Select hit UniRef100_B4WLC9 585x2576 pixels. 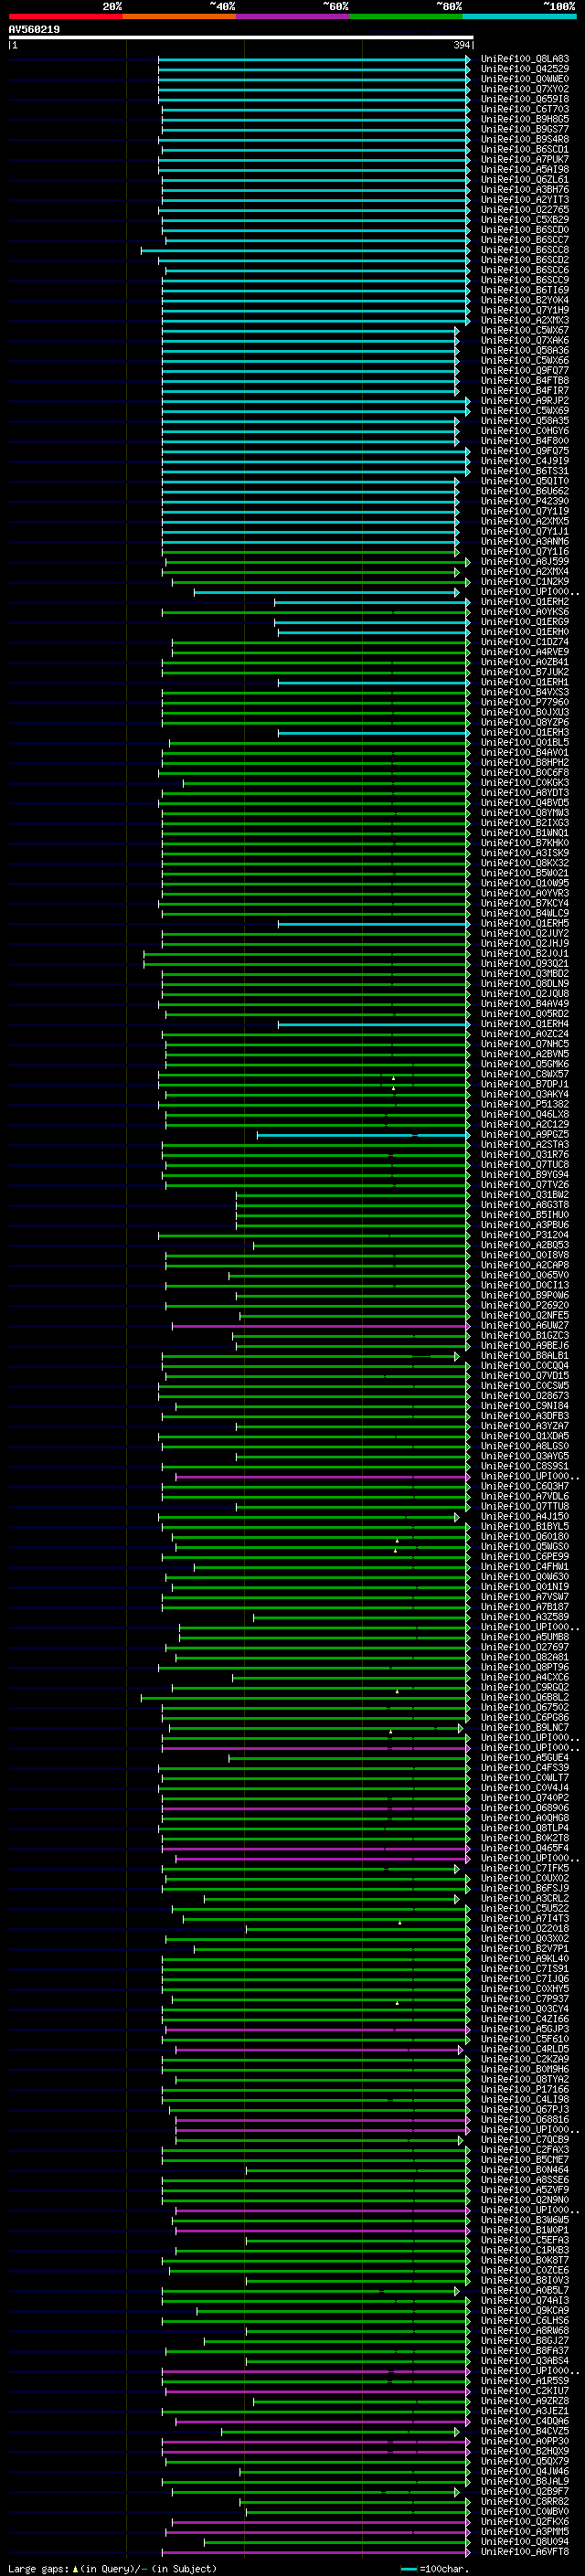pos(525,914)
